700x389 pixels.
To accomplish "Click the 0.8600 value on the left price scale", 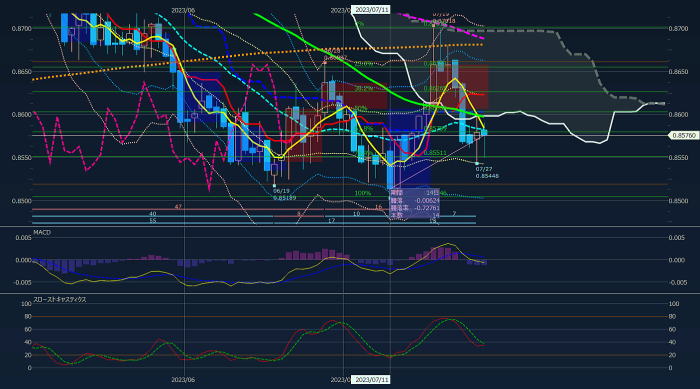I will click(21, 114).
